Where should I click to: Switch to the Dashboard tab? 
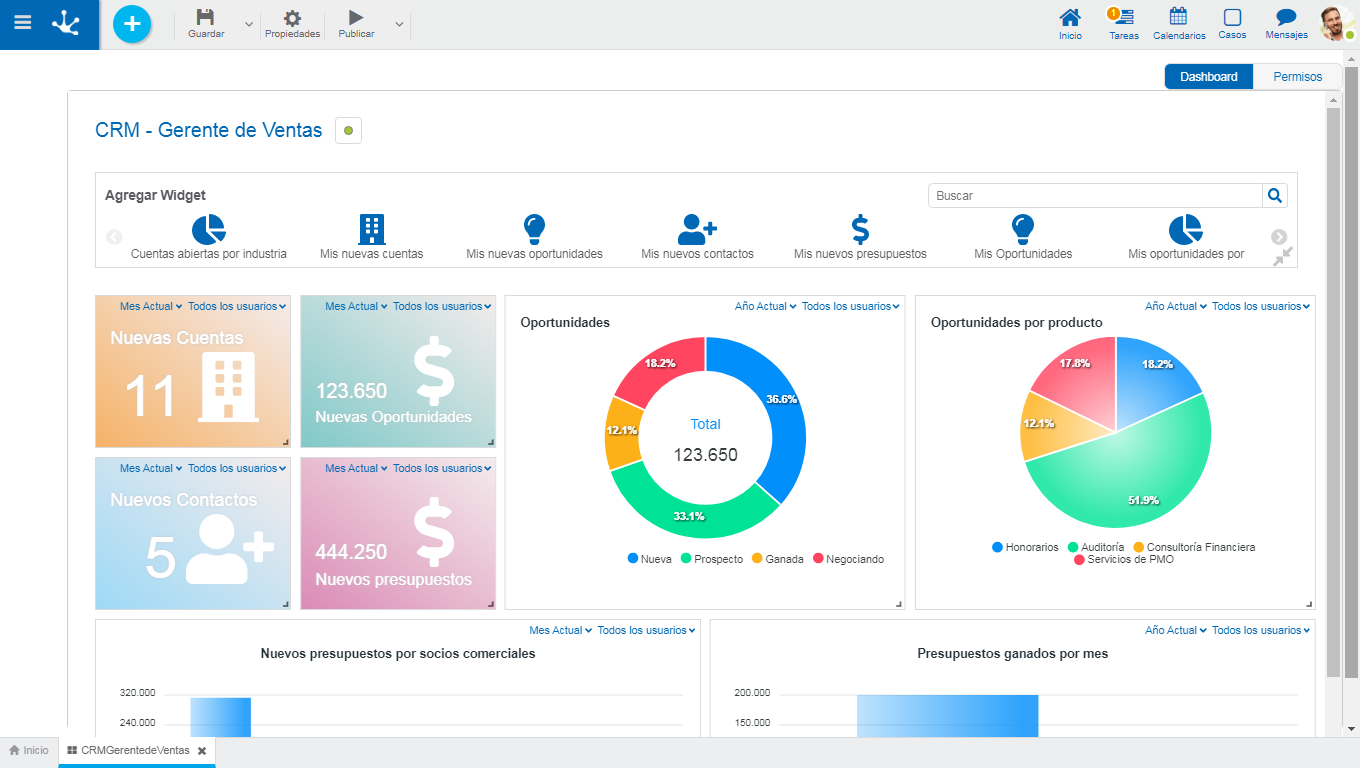point(1209,77)
